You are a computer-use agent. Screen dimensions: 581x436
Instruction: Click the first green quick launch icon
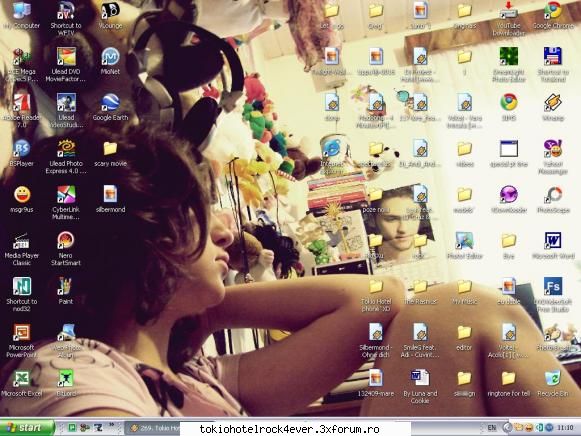click(x=72, y=428)
